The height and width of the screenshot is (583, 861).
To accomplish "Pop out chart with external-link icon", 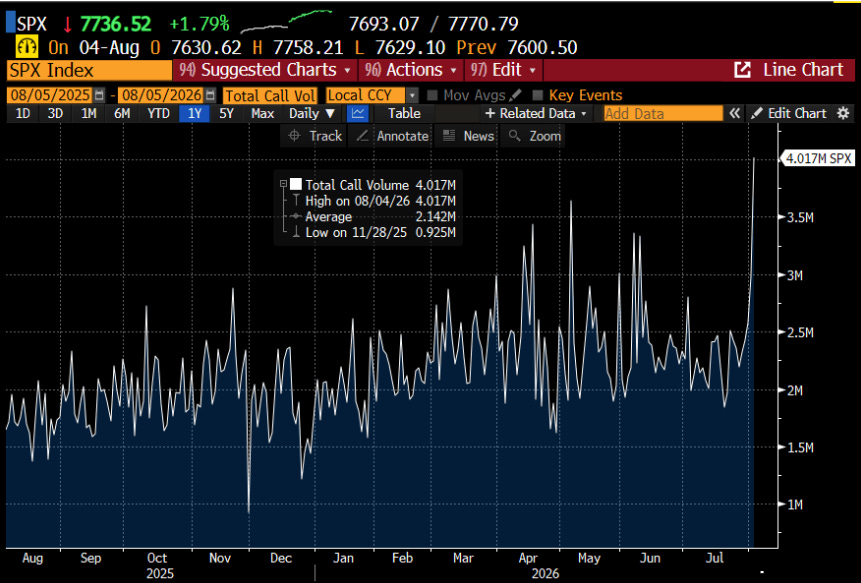I will pos(742,70).
